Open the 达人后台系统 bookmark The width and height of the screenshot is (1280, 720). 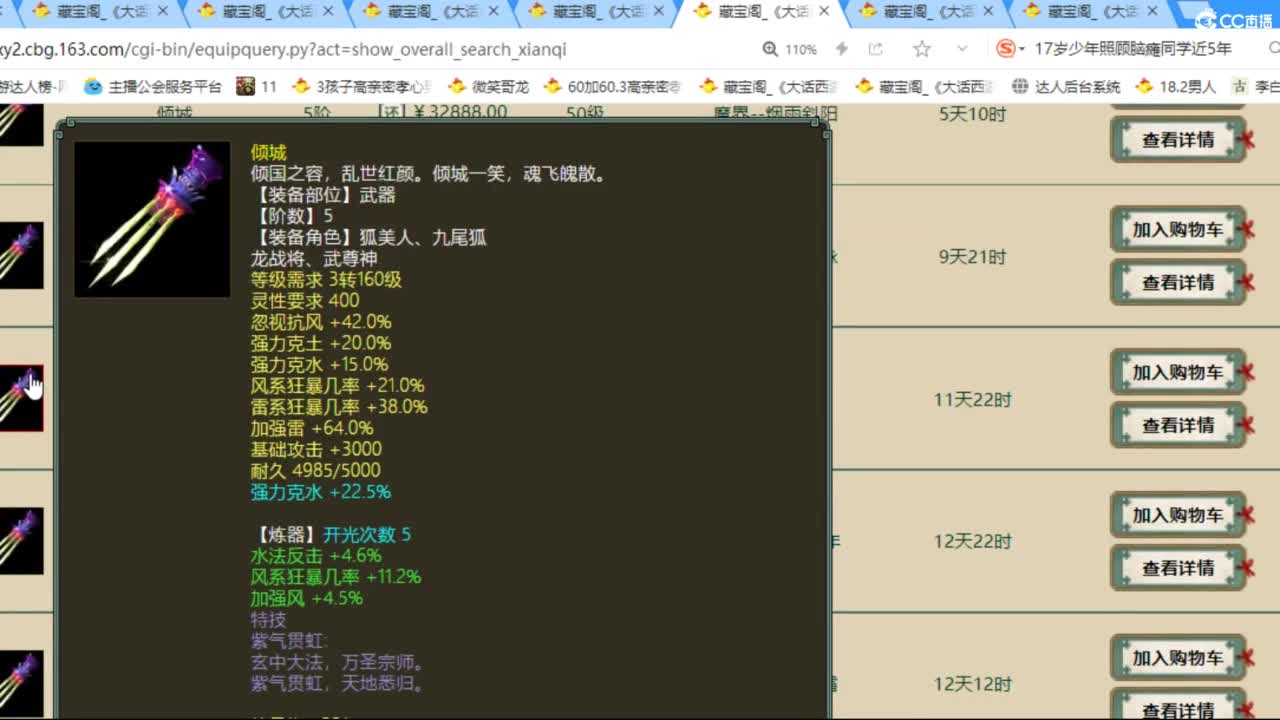(1066, 87)
